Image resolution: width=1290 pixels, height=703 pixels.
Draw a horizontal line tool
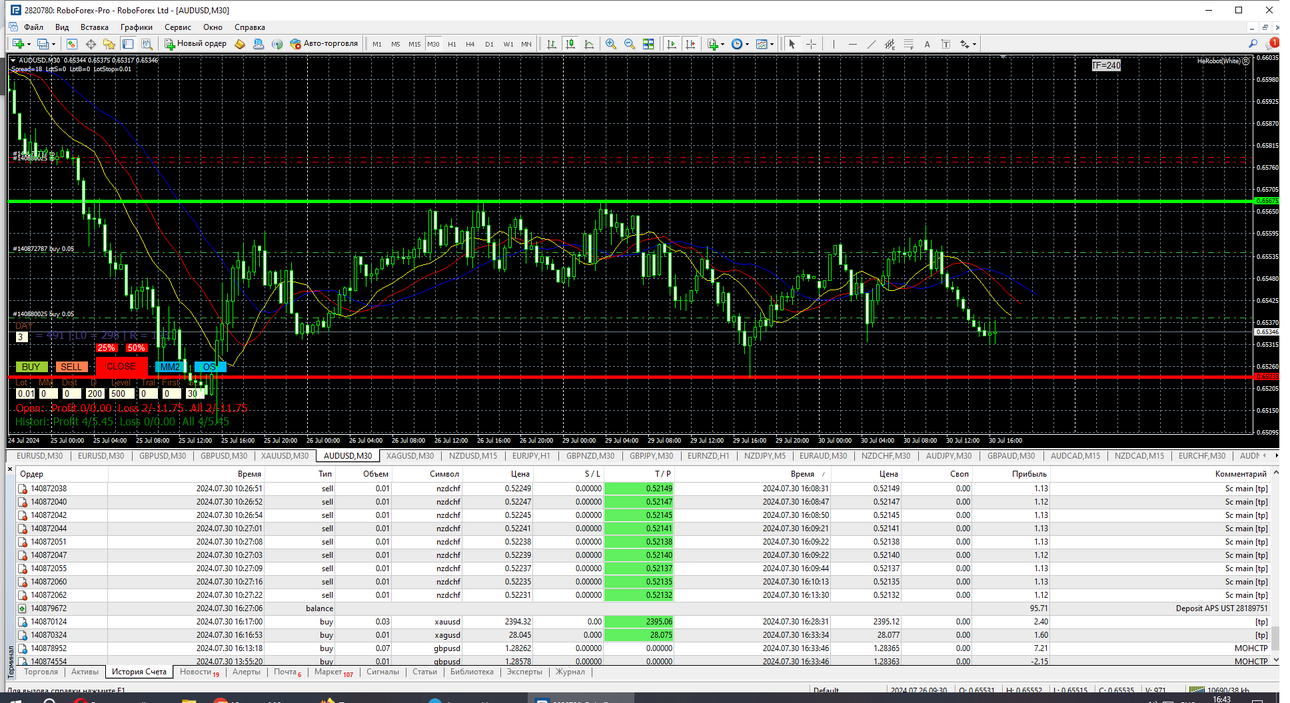(852, 44)
